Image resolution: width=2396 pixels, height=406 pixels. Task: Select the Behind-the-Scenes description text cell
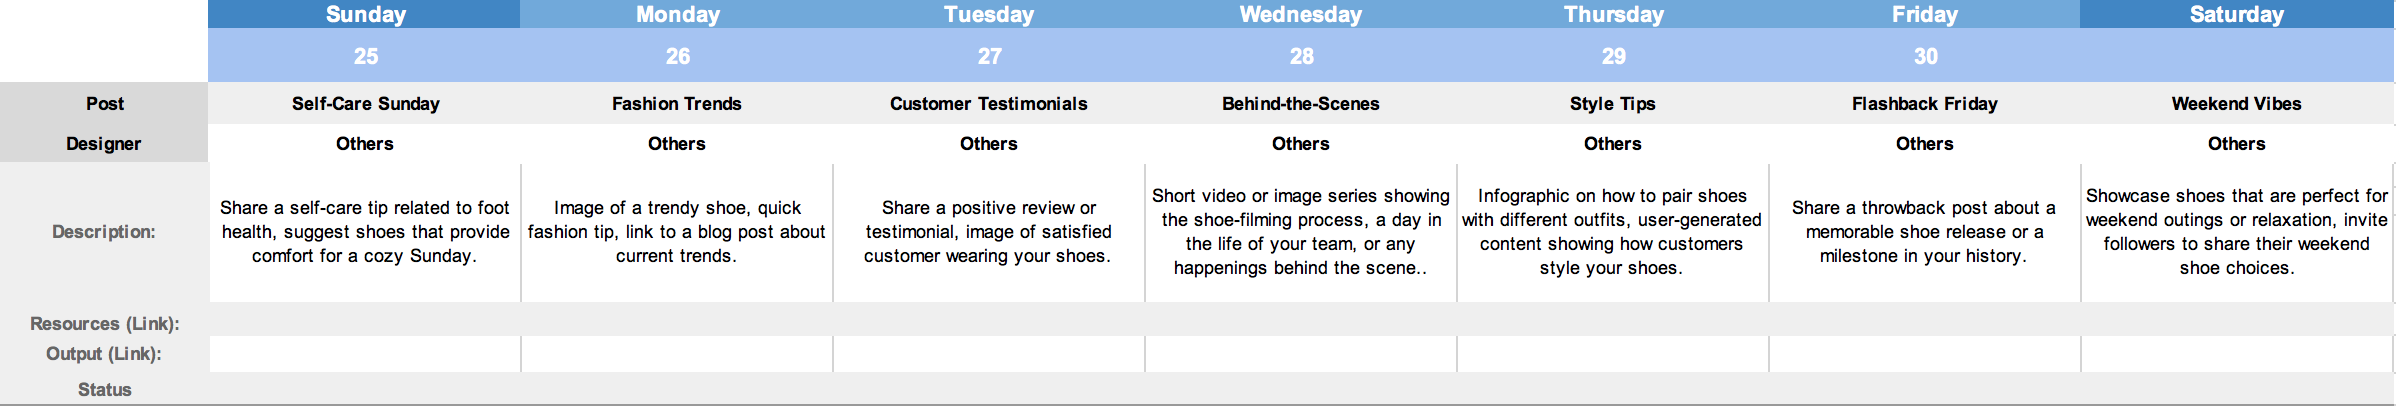(1300, 232)
